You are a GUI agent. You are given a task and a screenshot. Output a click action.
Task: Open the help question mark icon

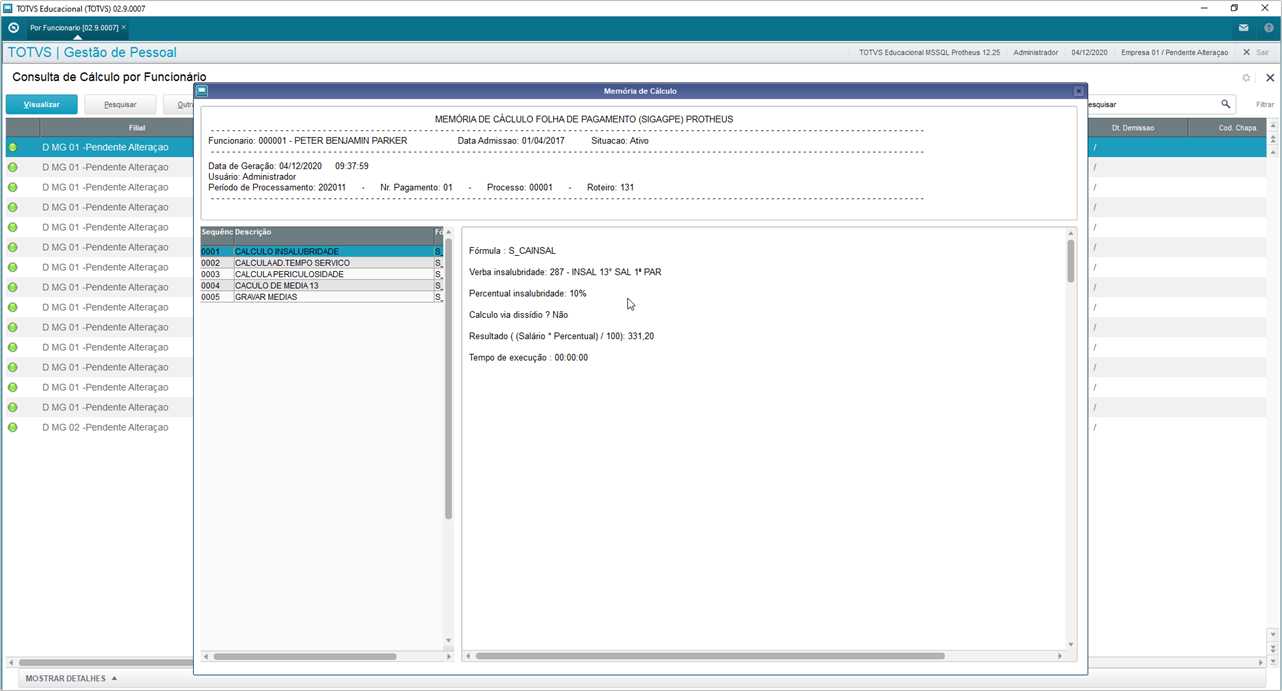1268,28
